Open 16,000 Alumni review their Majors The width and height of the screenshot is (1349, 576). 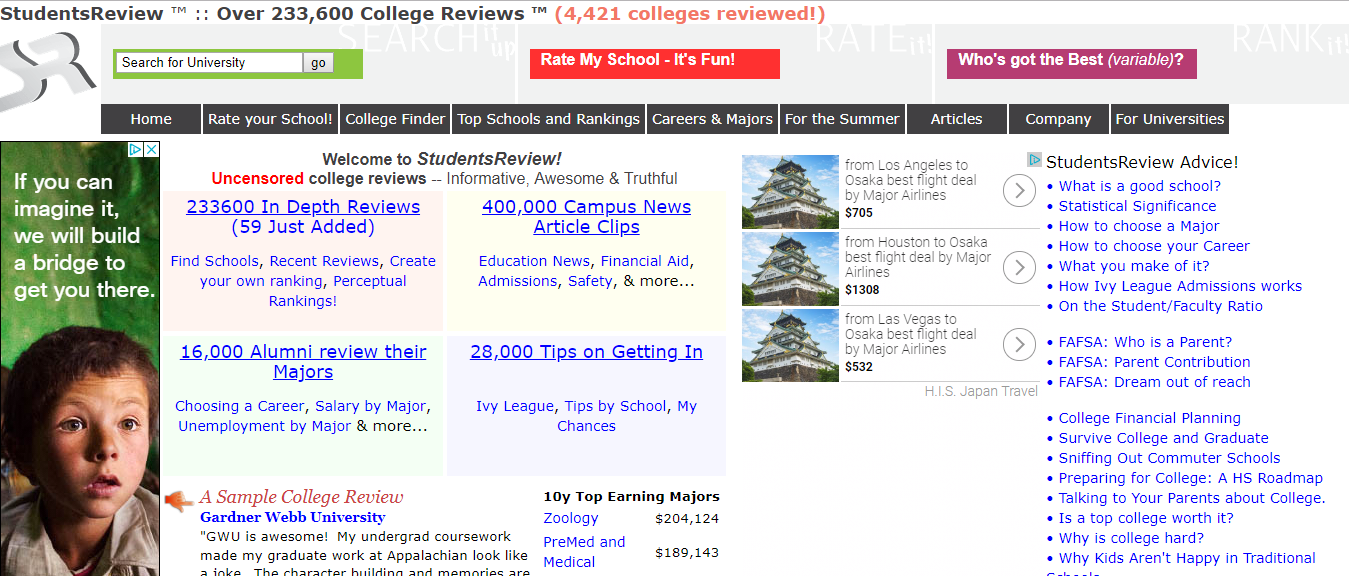(x=303, y=362)
